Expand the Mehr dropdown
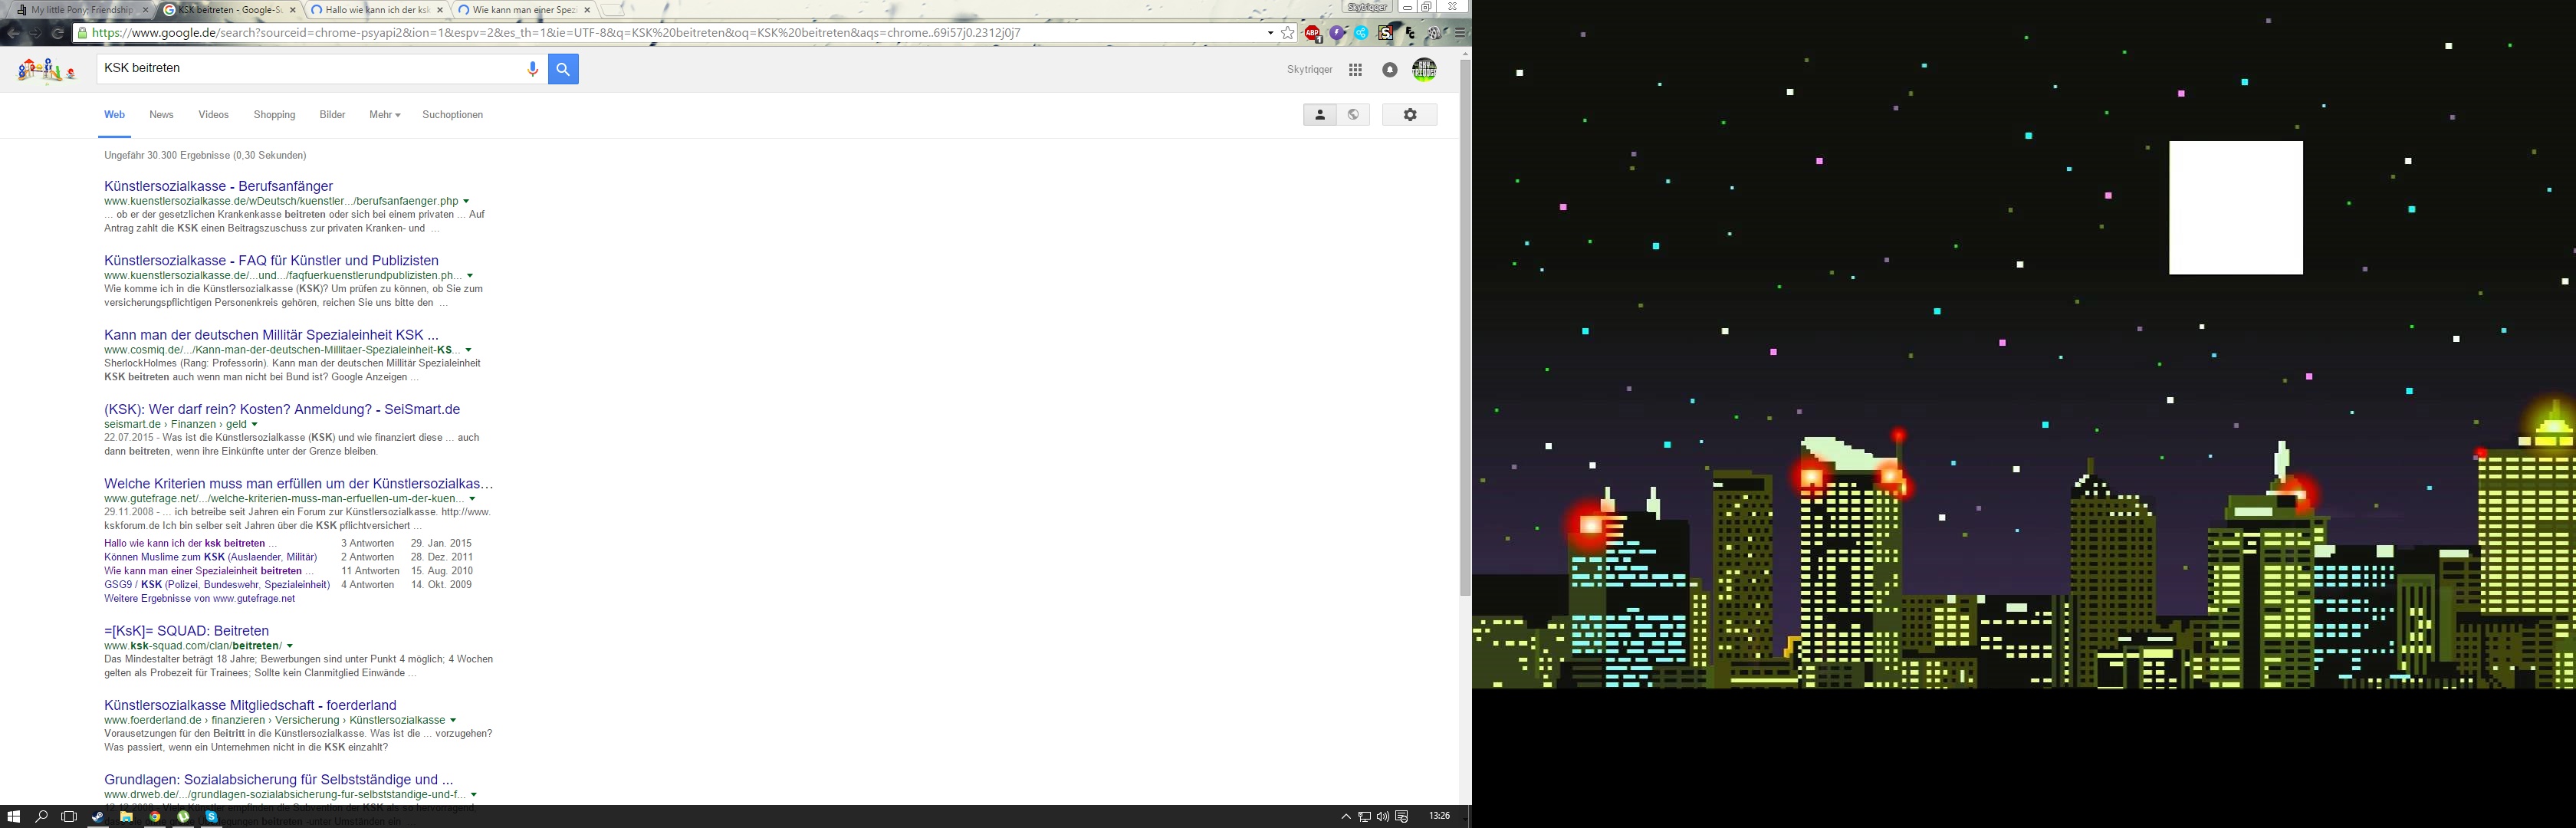This screenshot has width=2576, height=828. [x=384, y=115]
